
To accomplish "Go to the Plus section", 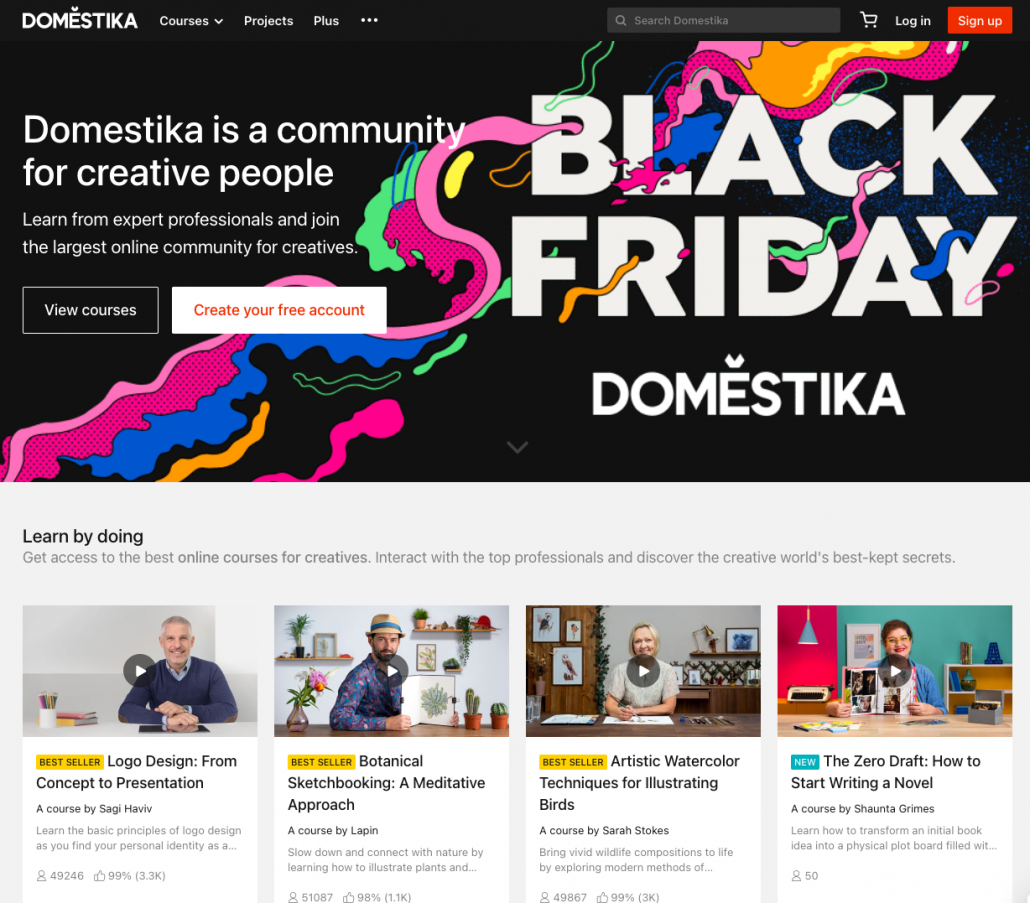I will click(326, 21).
